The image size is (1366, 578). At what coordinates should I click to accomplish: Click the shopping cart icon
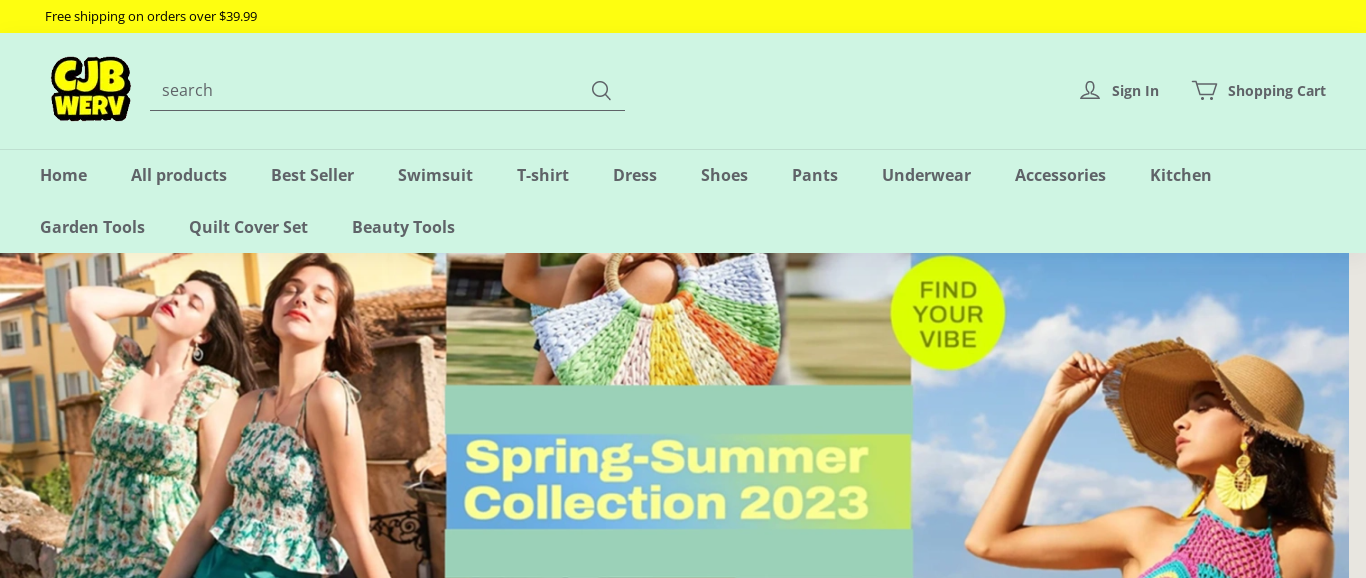(x=1204, y=90)
